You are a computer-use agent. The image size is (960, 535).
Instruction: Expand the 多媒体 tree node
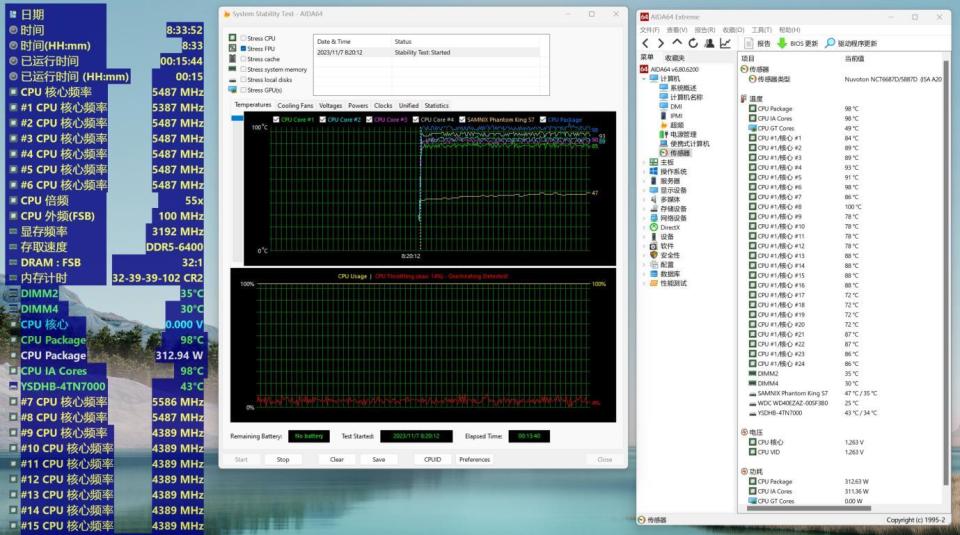[x=644, y=200]
